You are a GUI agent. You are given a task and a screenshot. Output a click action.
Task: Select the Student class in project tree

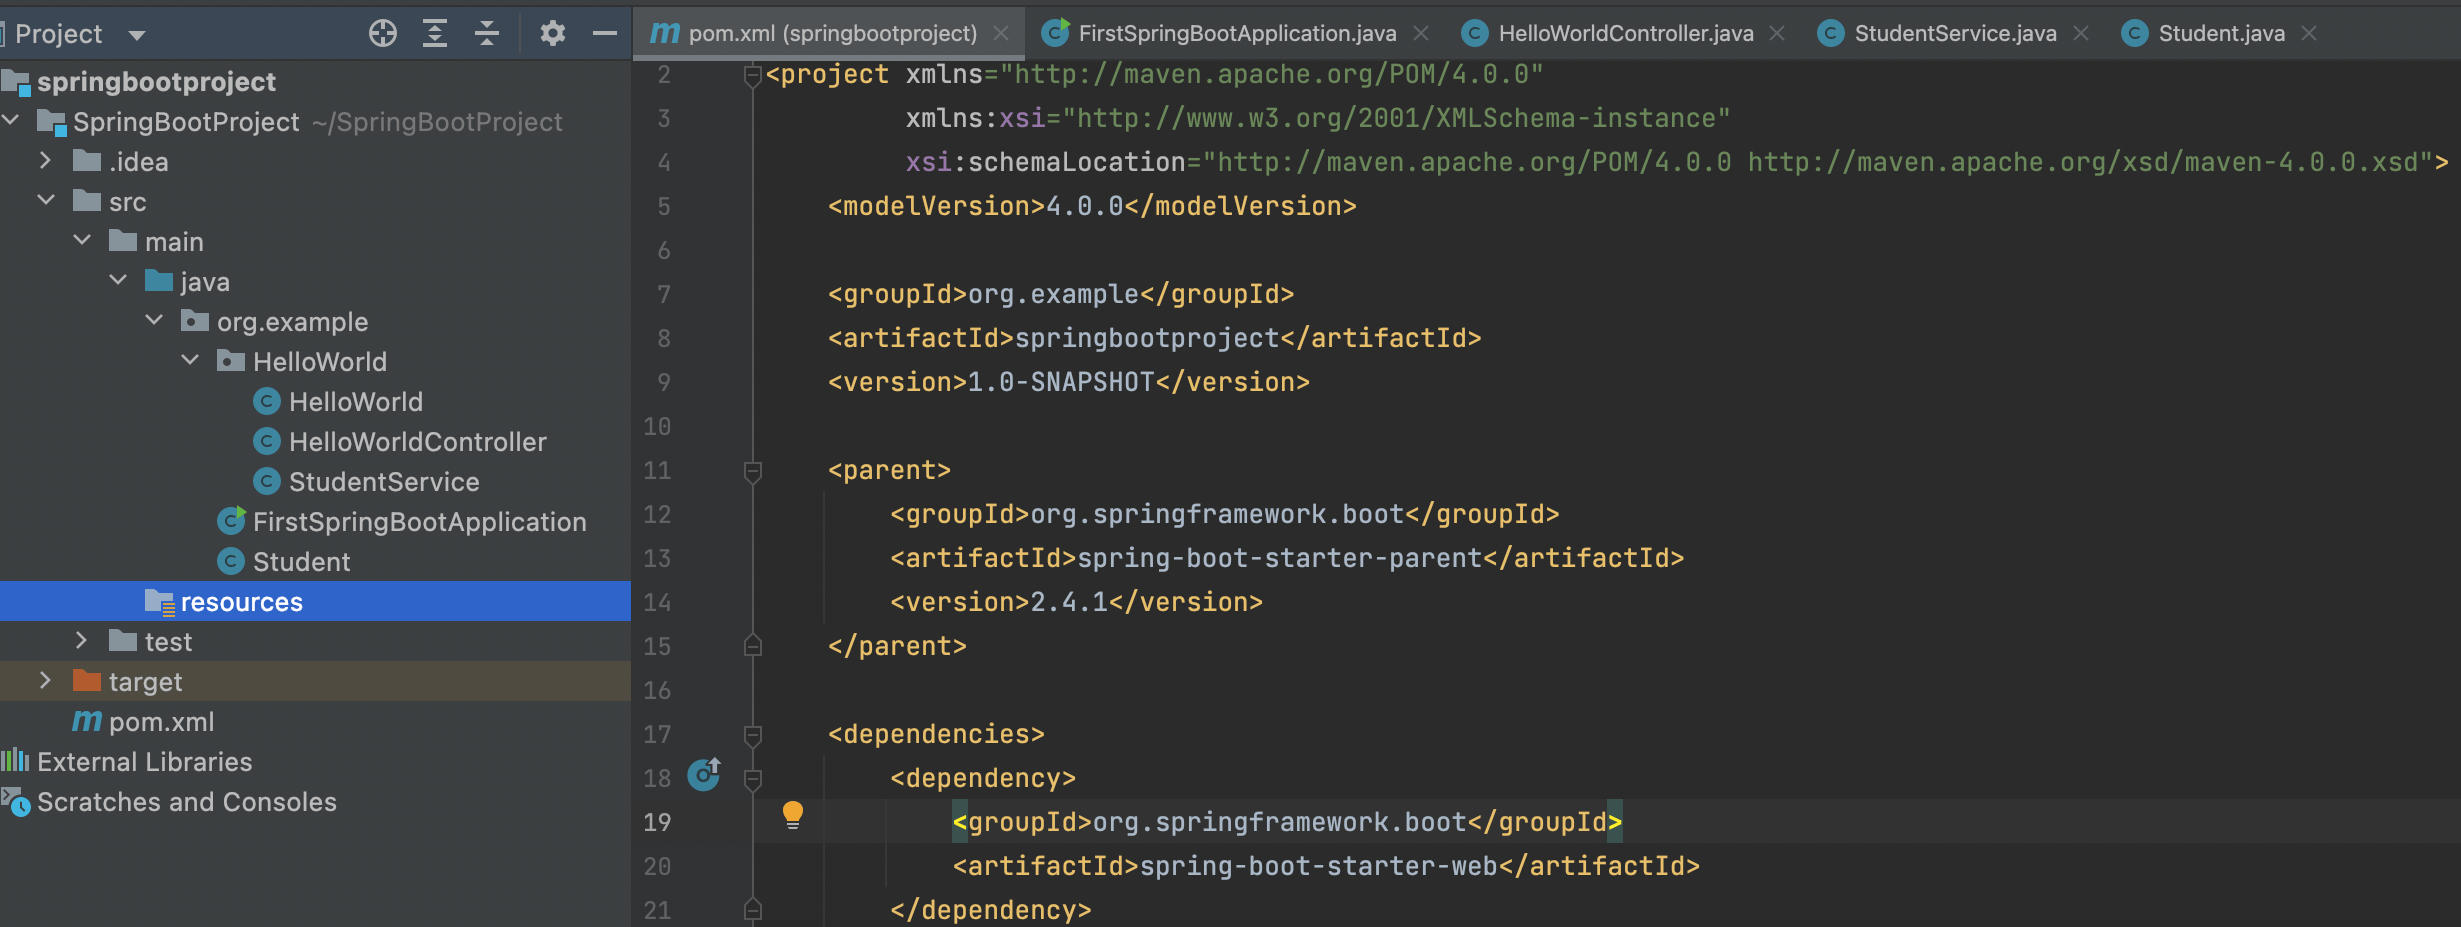tap(300, 561)
